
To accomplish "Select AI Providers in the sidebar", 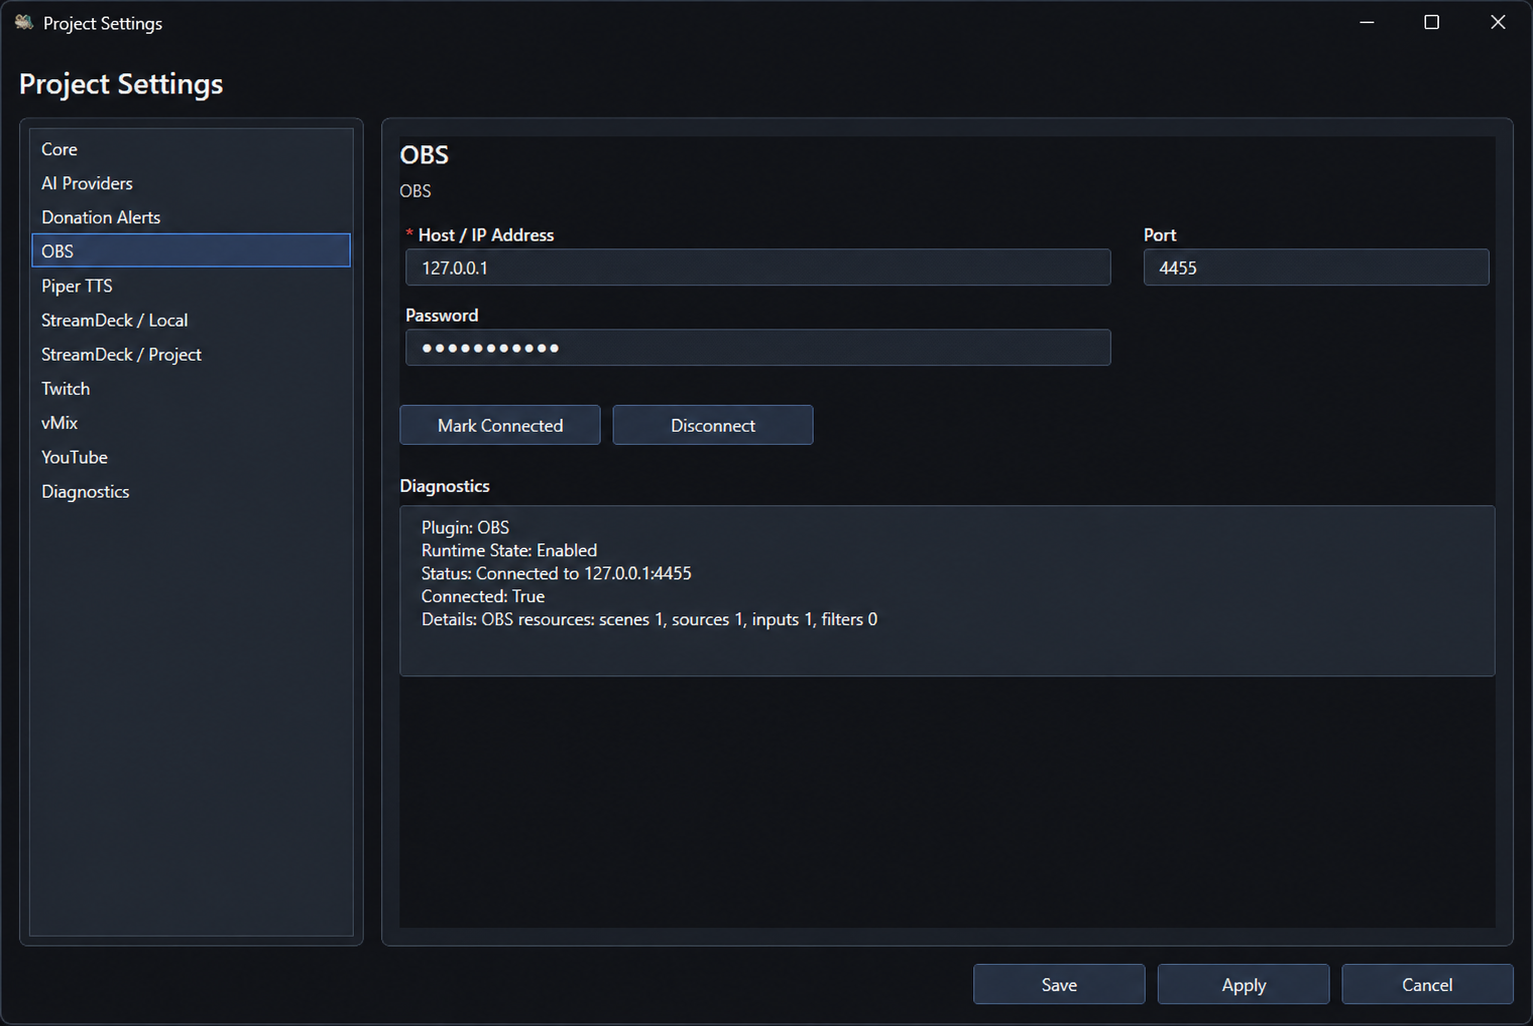I will pyautogui.click(x=191, y=183).
